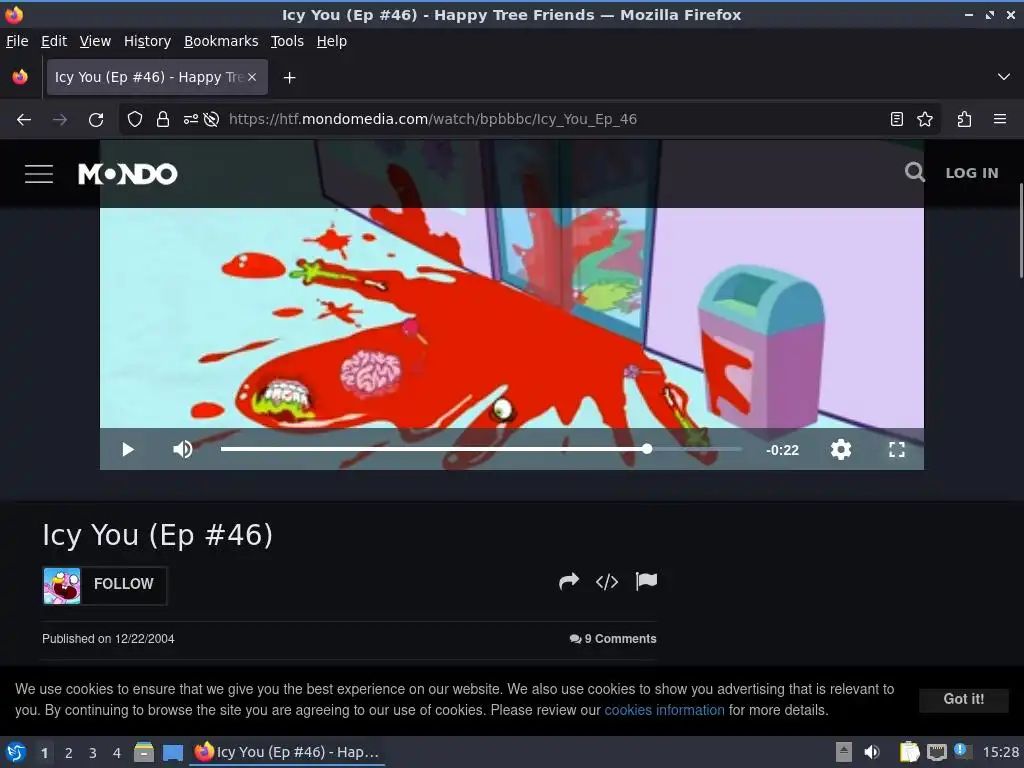Toggle reader view
Image resolution: width=1024 pixels, height=768 pixels.
897,119
